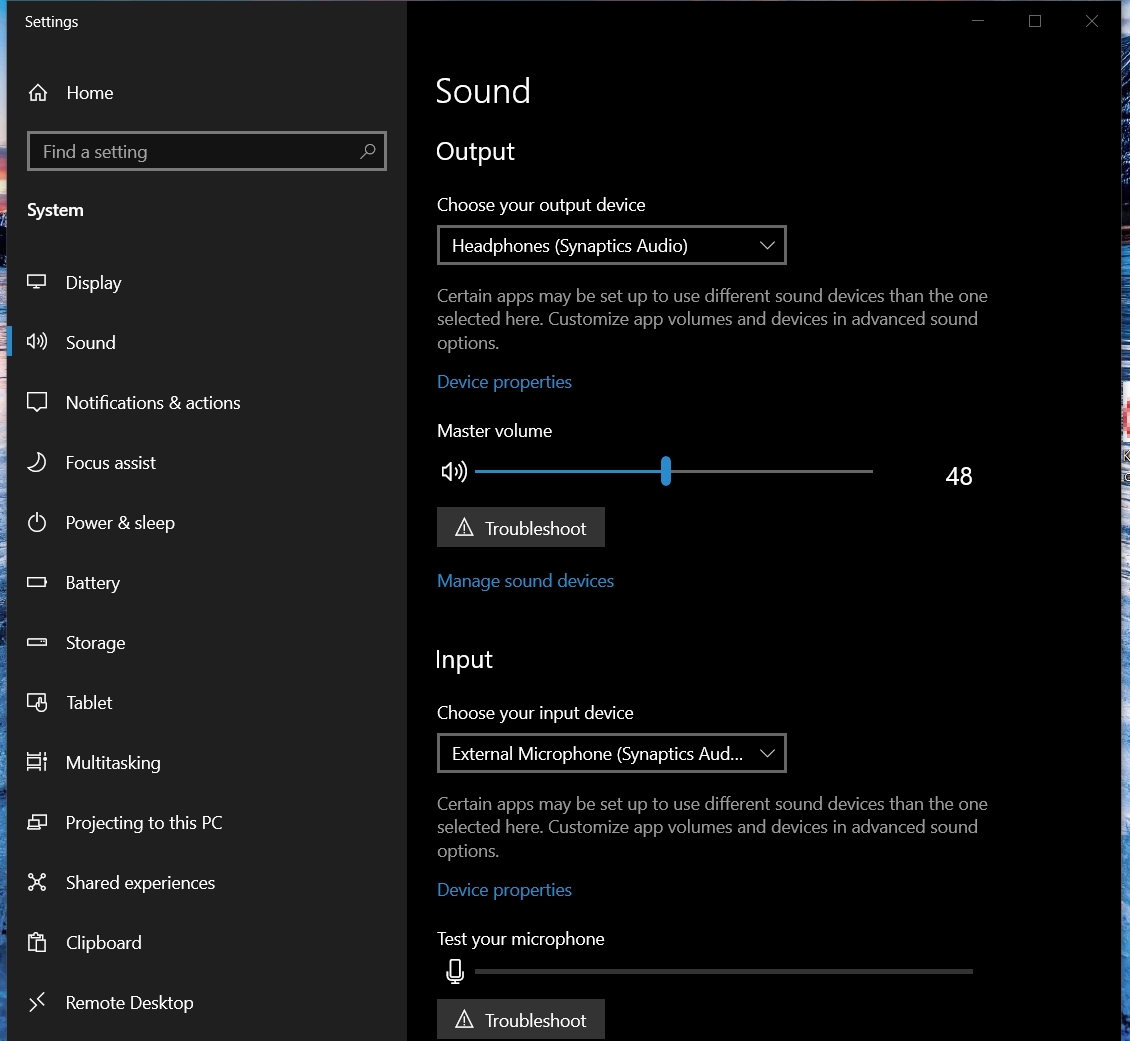Click the Find a setting search box
Screen dimensions: 1130x1041
[x=195, y=152]
